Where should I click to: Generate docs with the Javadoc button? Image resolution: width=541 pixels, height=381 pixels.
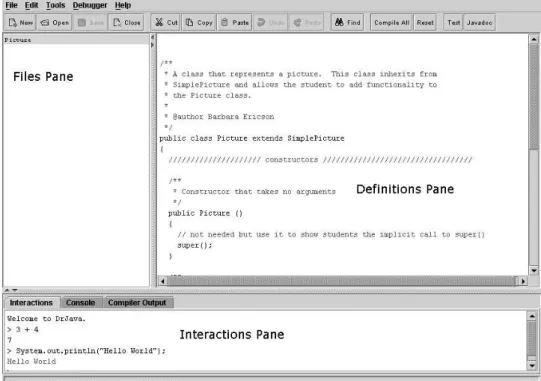[x=480, y=22]
